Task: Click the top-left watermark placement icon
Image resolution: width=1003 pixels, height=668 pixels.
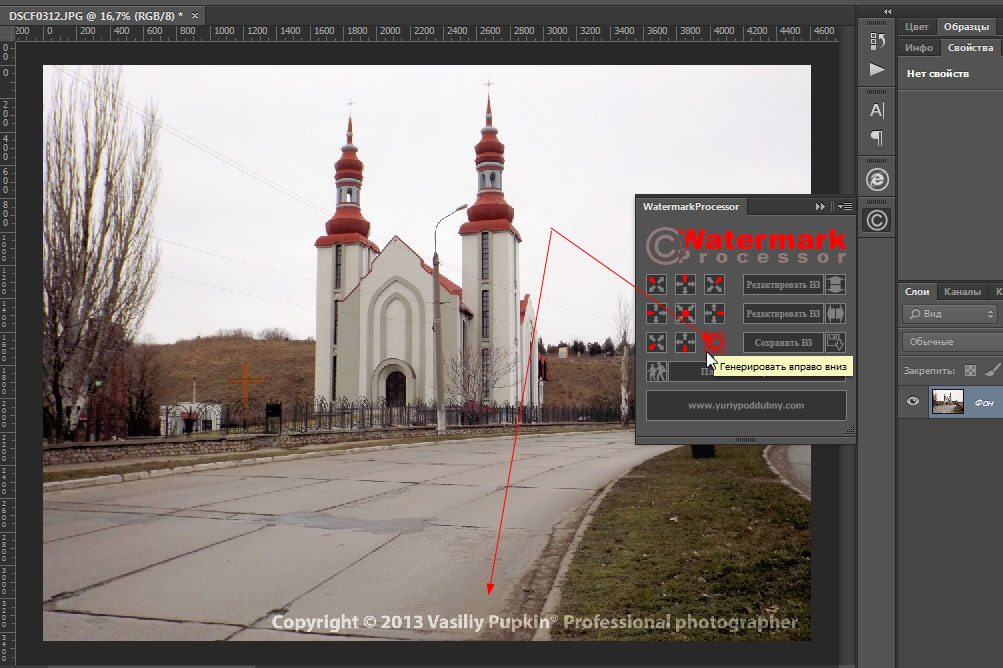Action: coord(656,284)
